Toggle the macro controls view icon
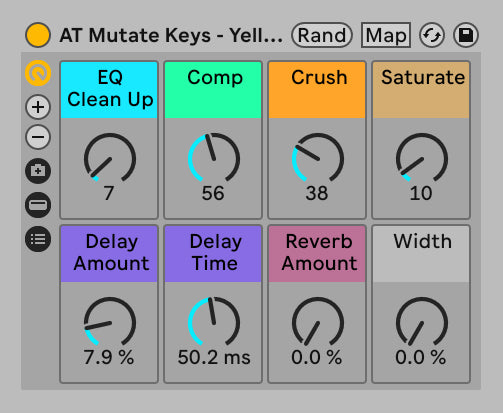The height and width of the screenshot is (413, 503). coord(38,73)
